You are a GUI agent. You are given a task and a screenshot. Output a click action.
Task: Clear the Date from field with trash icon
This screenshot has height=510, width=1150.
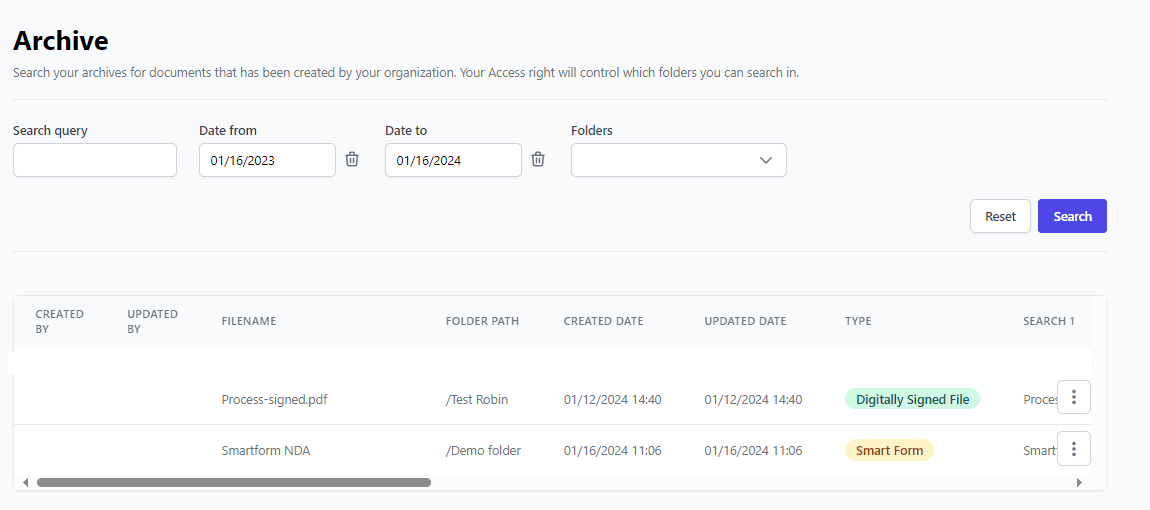coord(352,160)
